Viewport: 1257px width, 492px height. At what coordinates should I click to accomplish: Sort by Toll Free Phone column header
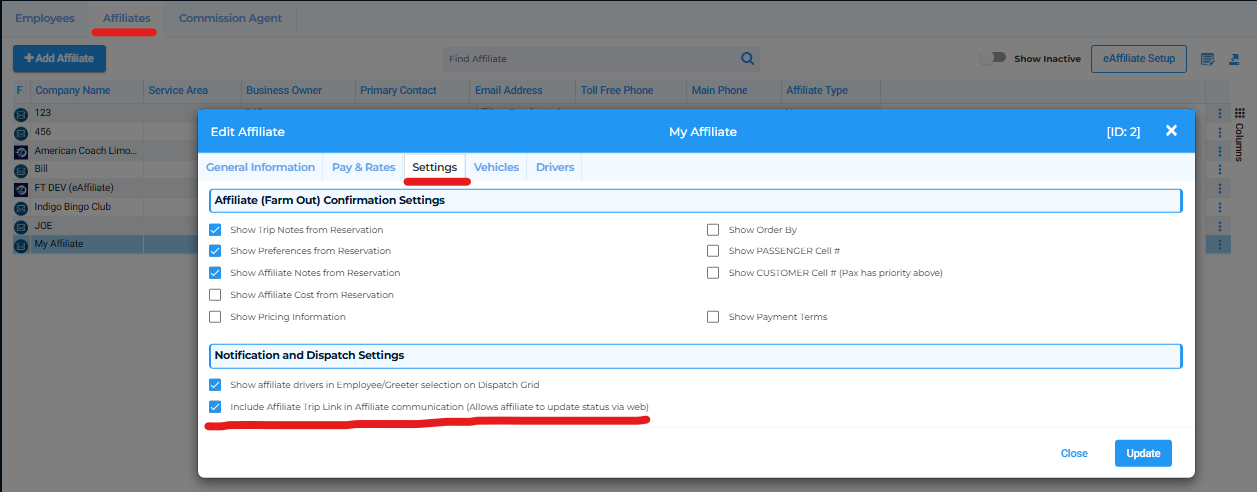(617, 90)
